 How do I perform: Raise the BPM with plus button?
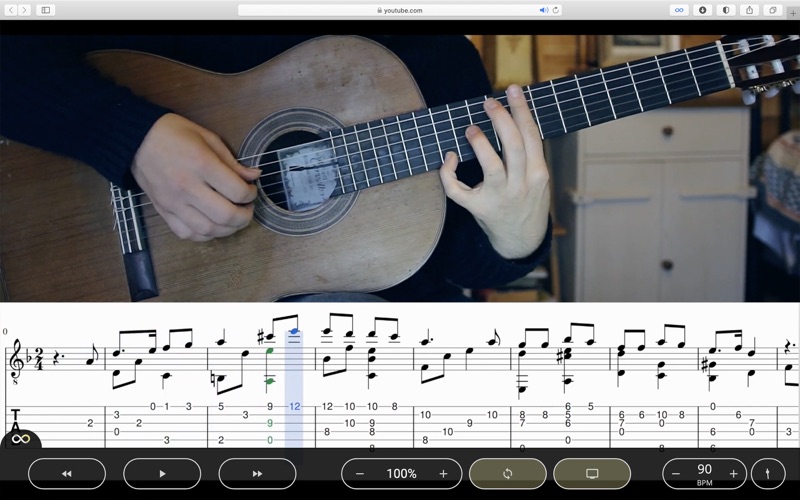733,473
